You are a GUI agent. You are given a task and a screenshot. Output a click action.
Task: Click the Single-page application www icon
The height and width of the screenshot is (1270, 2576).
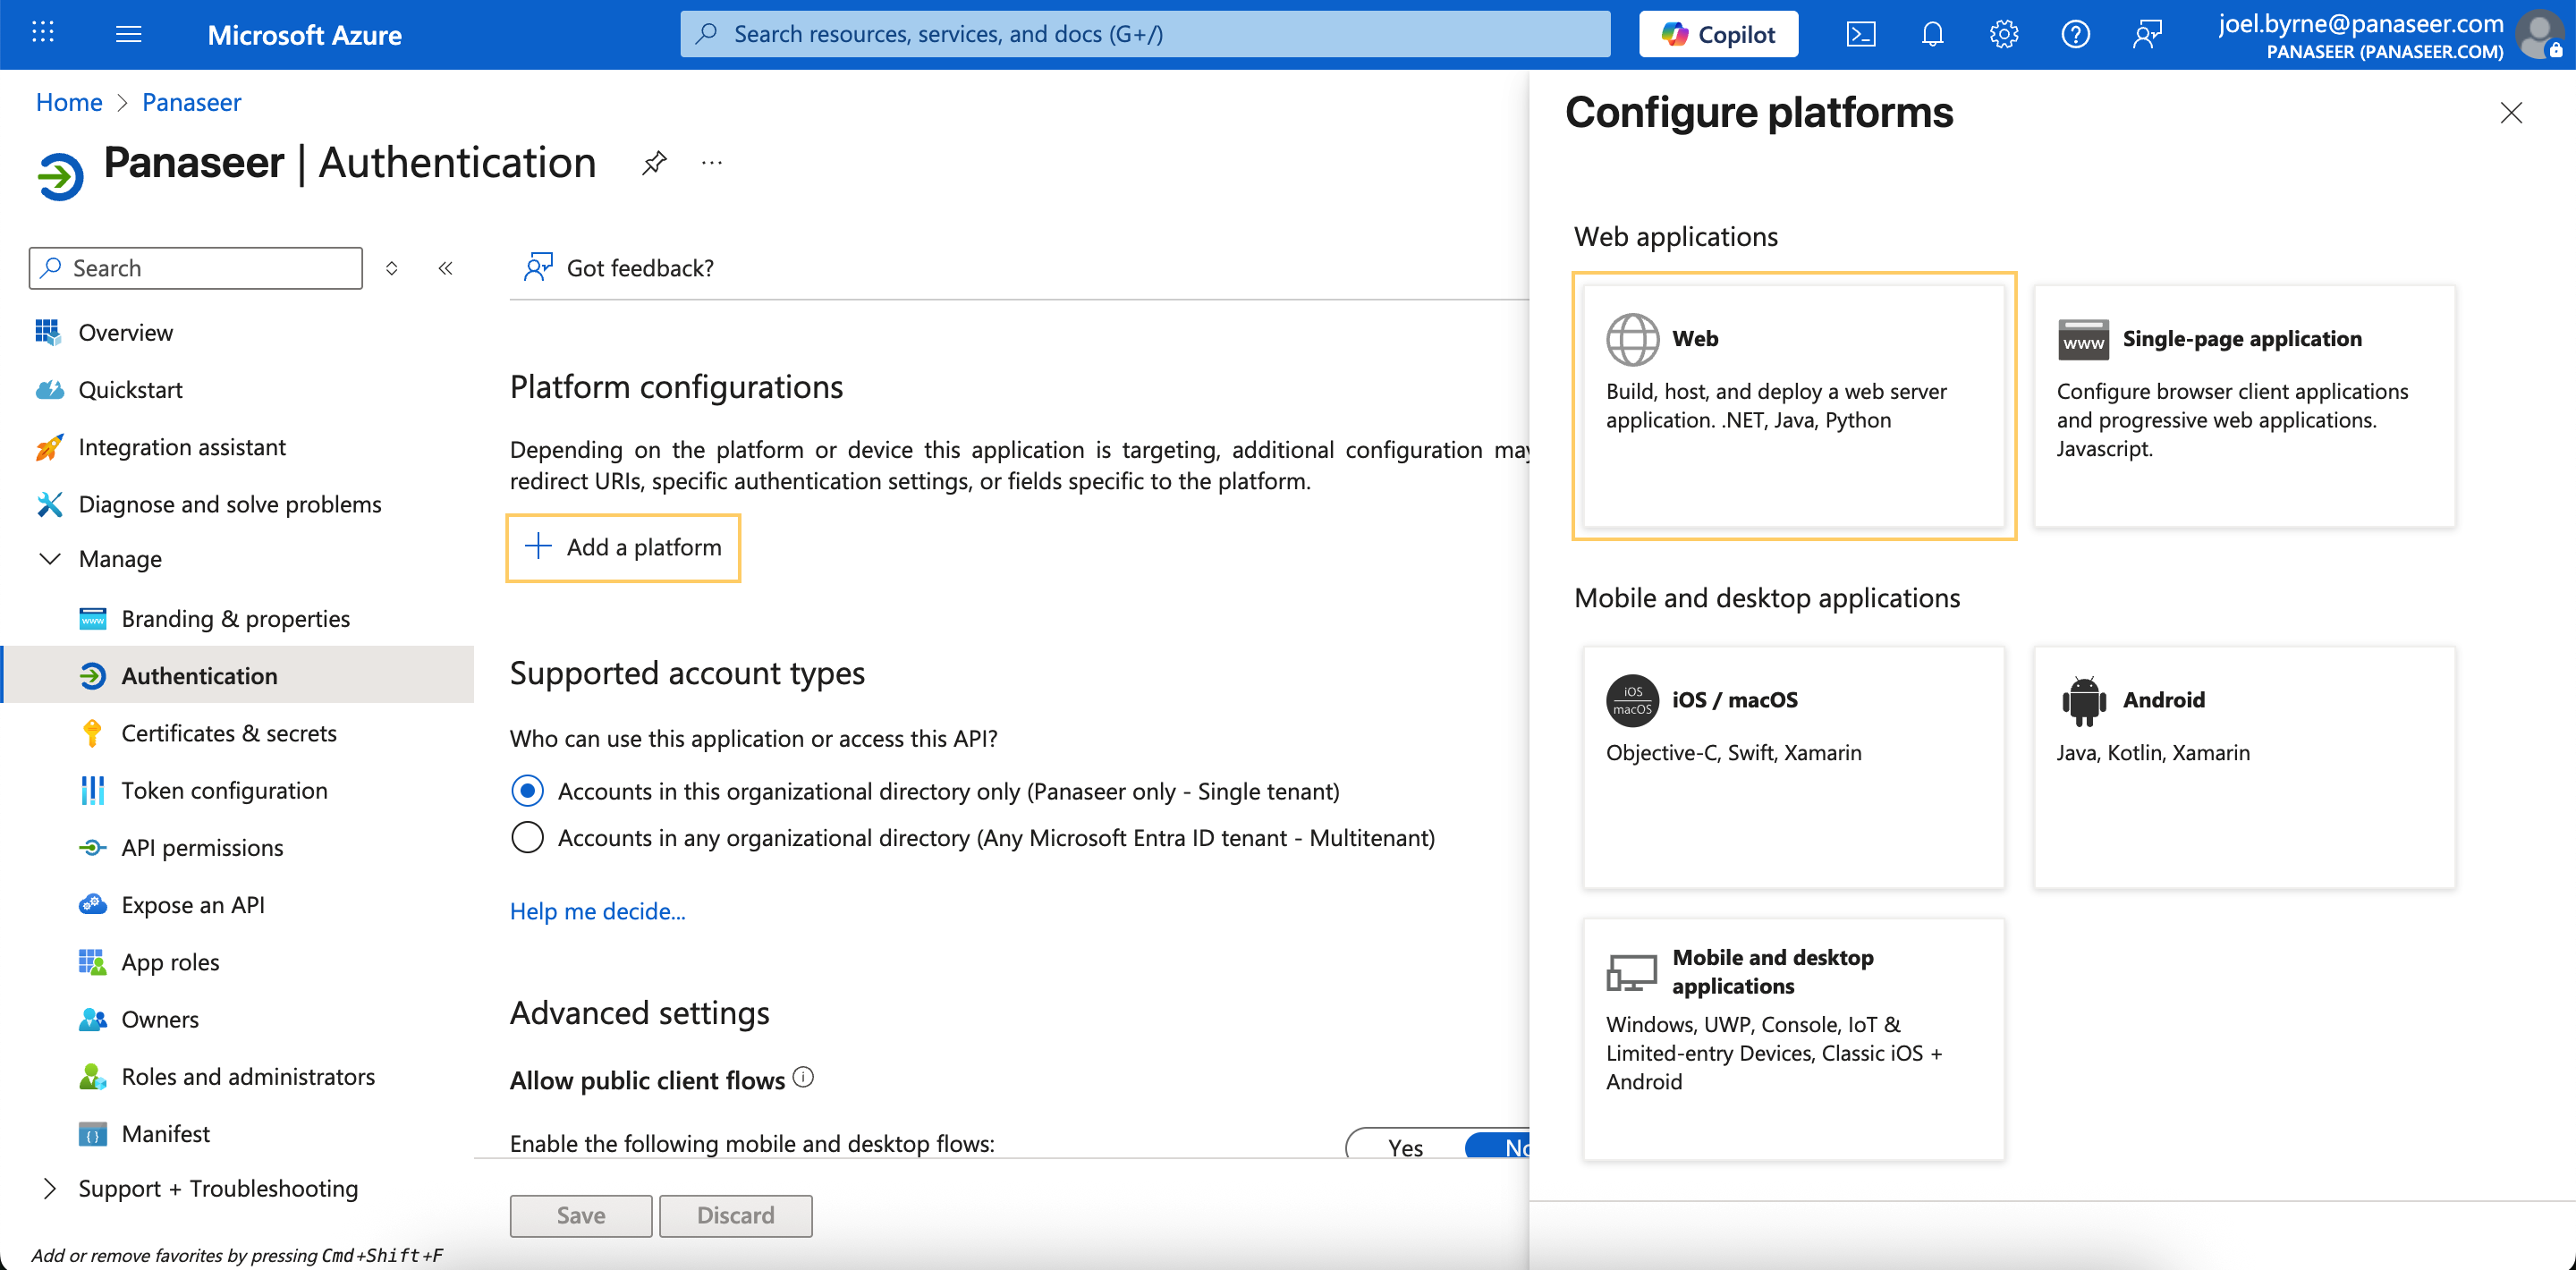[2083, 339]
